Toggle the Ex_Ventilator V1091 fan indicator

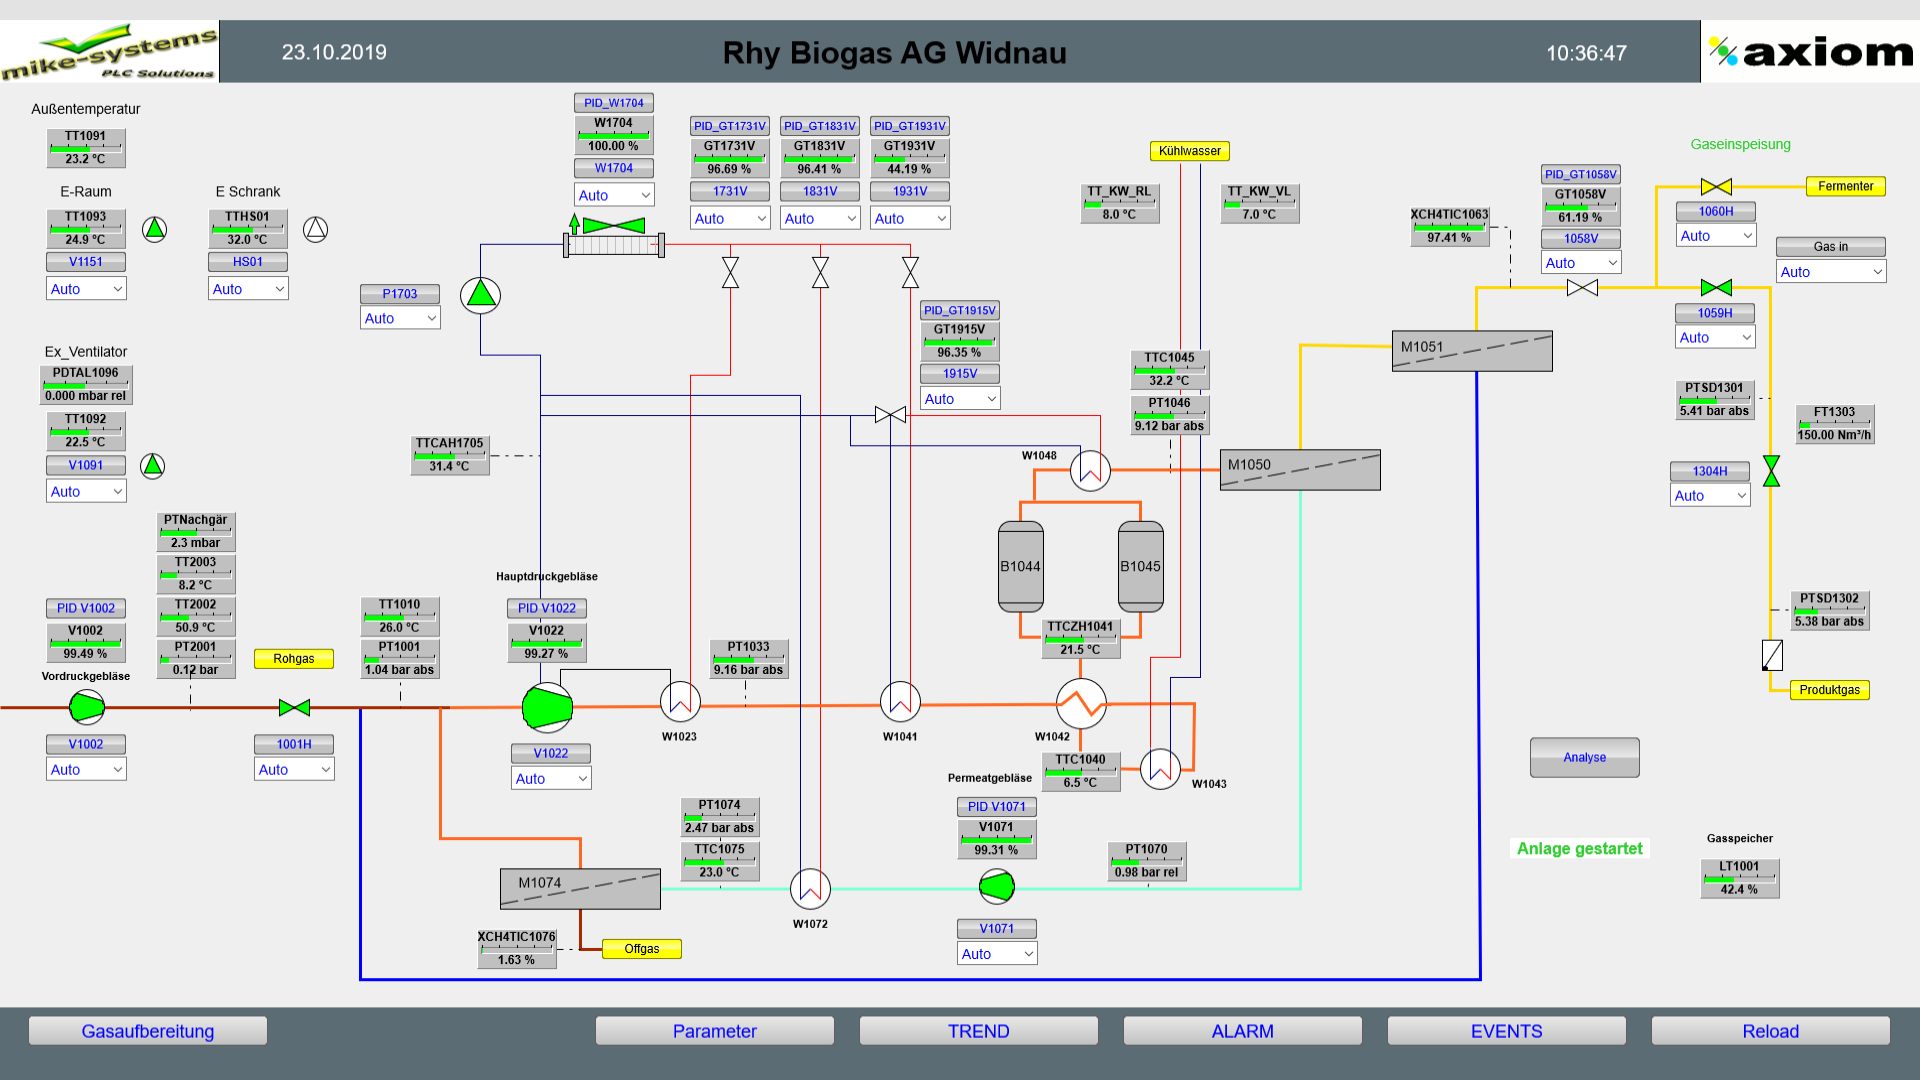[152, 465]
